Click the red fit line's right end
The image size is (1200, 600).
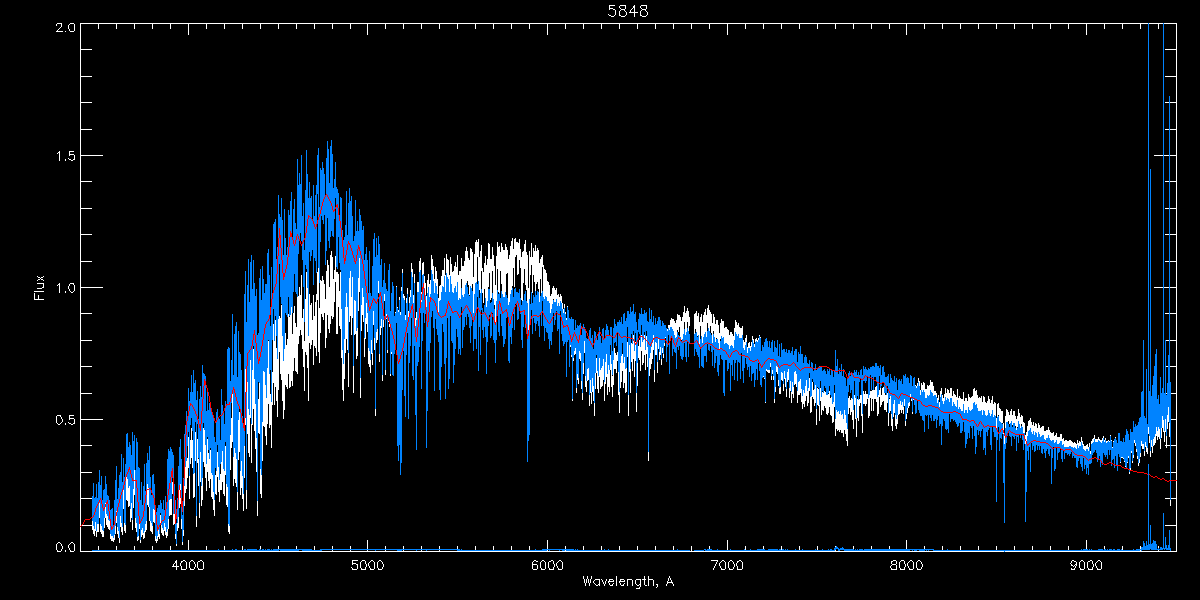point(1172,481)
